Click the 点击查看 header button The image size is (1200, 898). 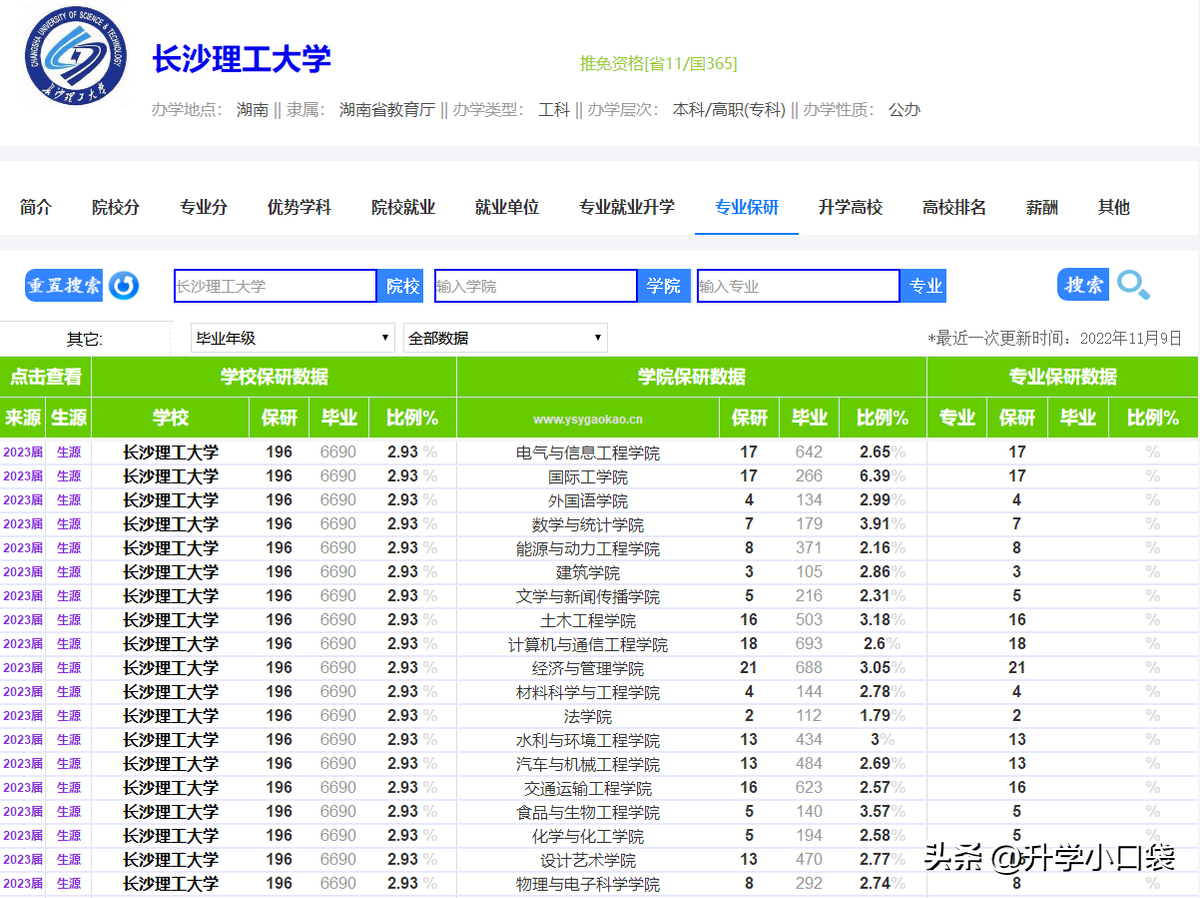[x=46, y=377]
